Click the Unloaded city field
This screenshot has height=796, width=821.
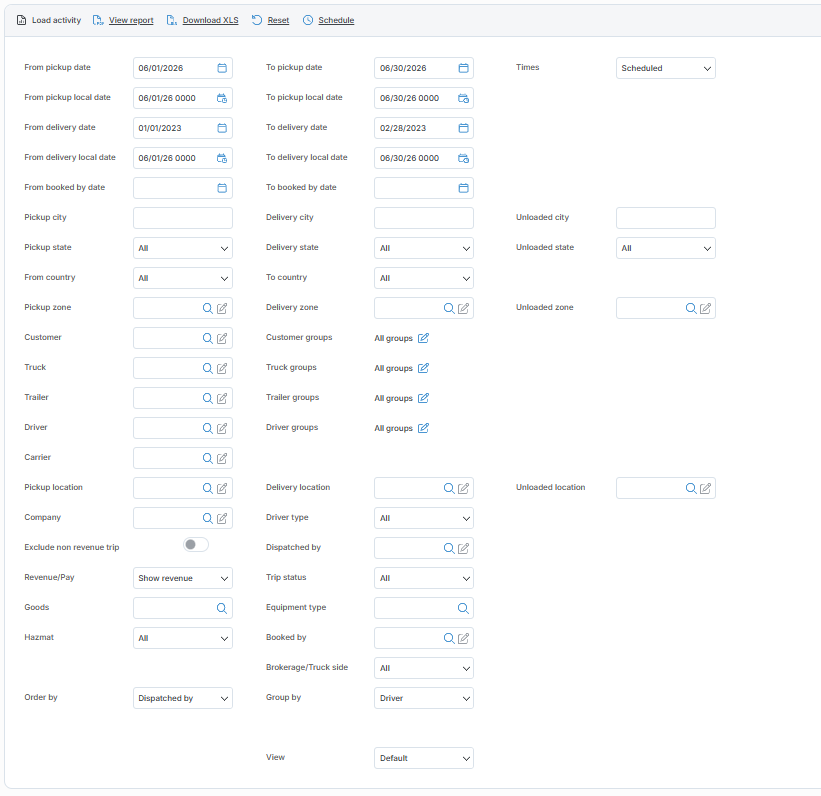click(x=665, y=218)
